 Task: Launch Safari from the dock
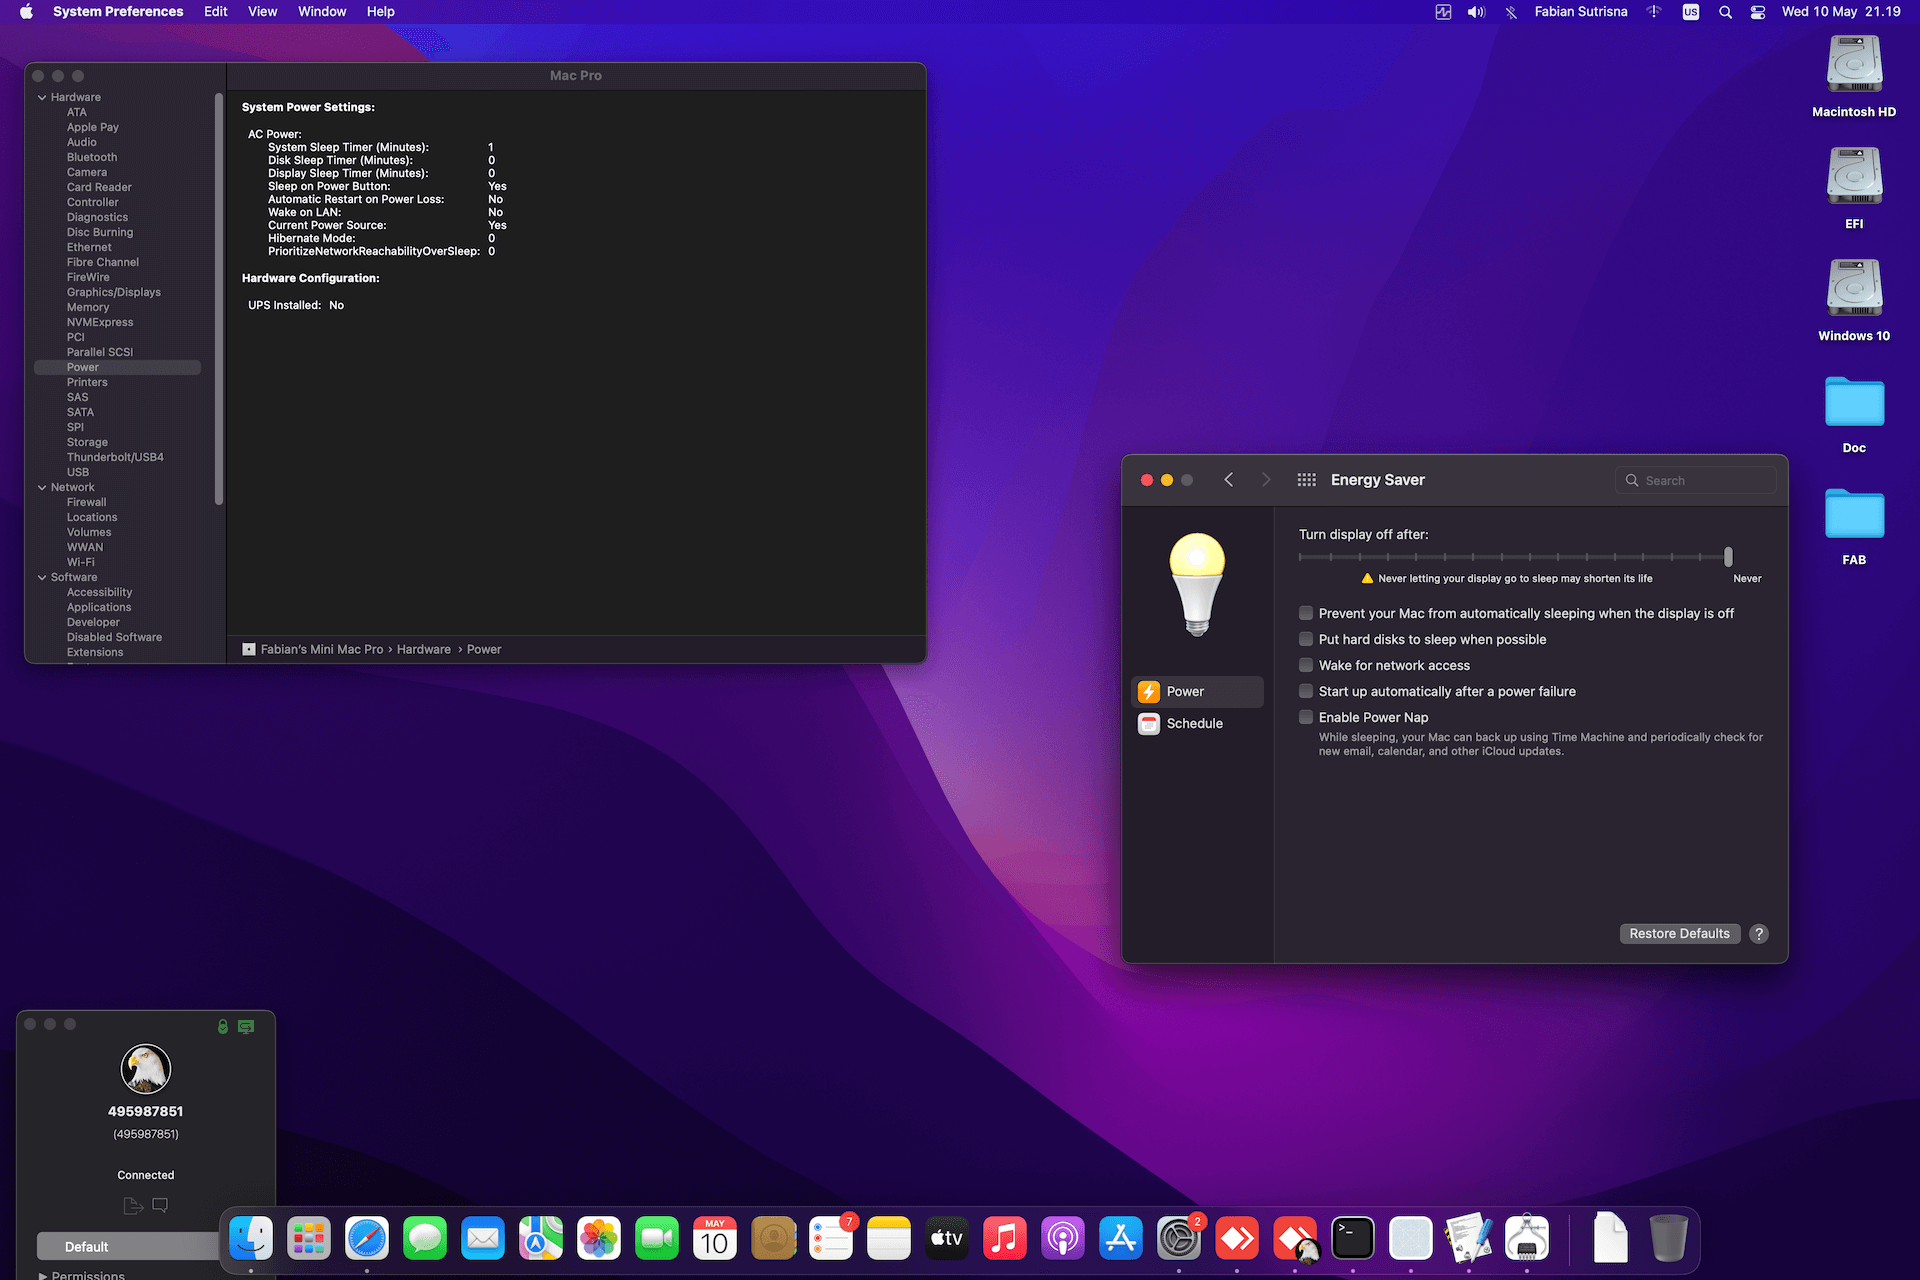point(367,1239)
